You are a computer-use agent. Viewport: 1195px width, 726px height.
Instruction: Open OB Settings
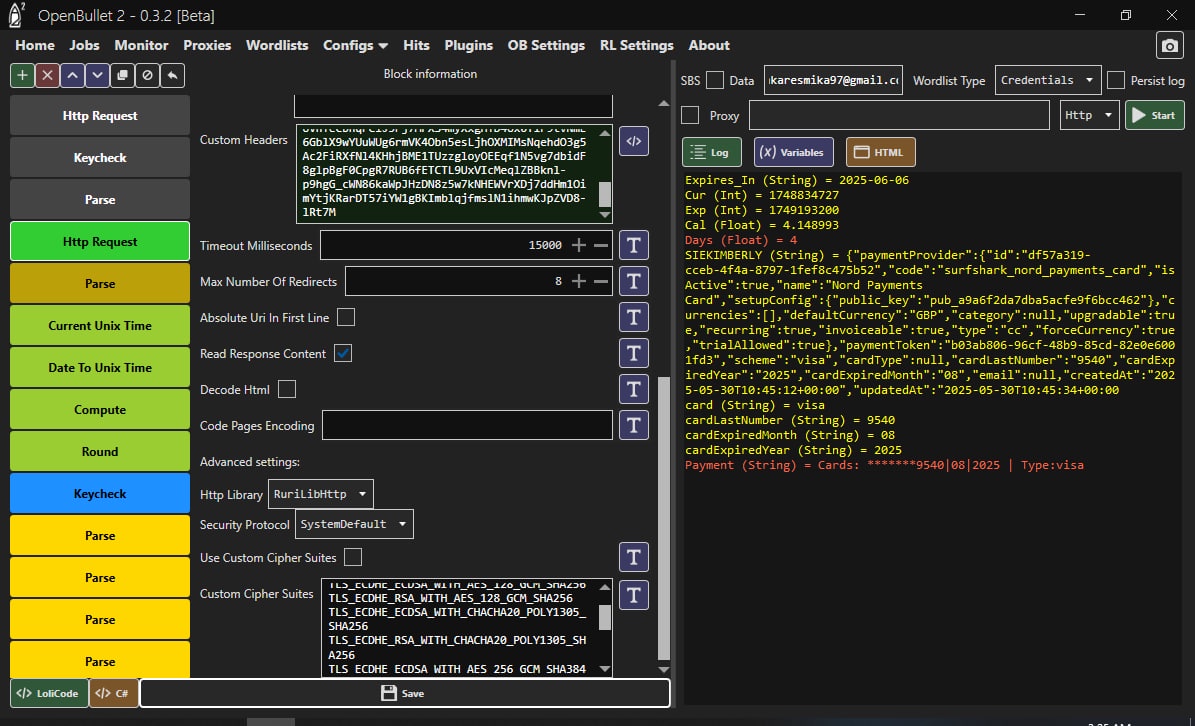click(546, 46)
